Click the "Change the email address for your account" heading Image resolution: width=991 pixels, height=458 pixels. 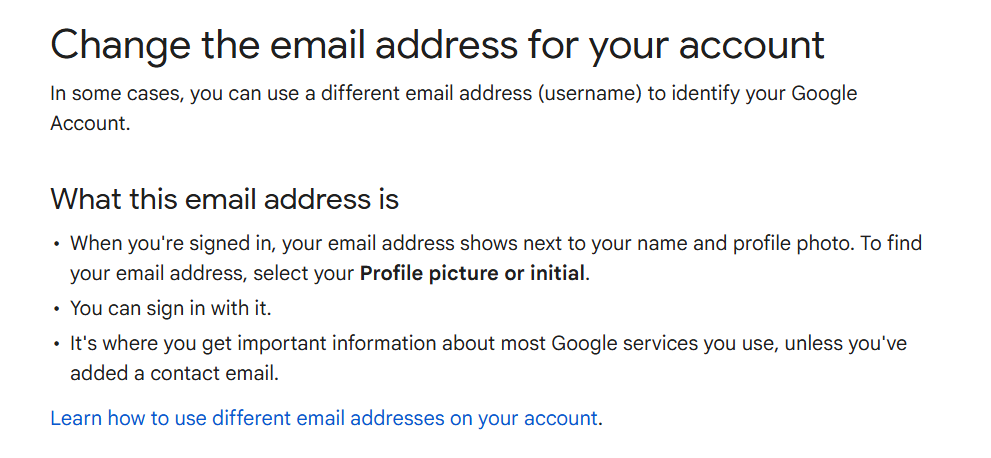438,46
